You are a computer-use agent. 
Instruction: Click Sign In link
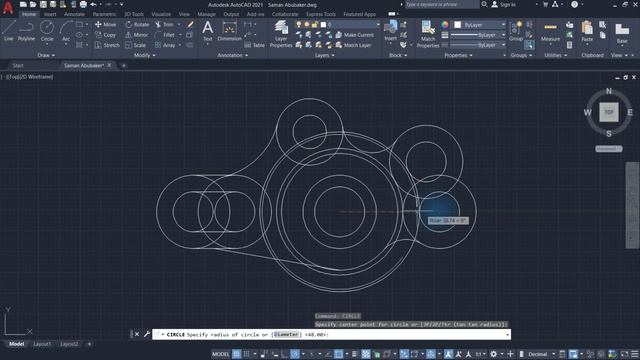503,4
